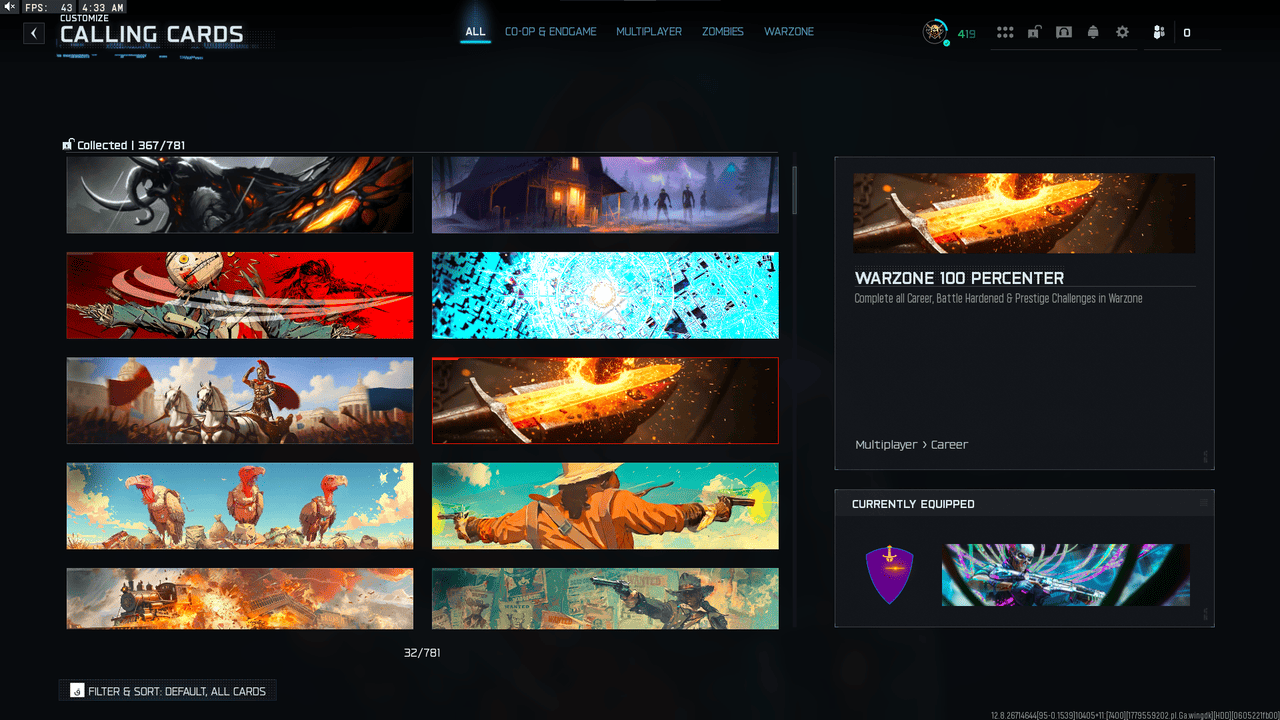Select the ZOMBIES tab
The image size is (1280, 720).
[x=723, y=32]
